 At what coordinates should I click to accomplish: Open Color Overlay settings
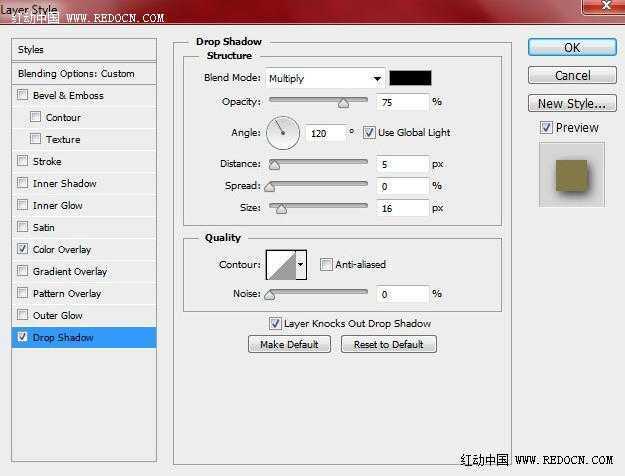pyautogui.click(x=62, y=250)
